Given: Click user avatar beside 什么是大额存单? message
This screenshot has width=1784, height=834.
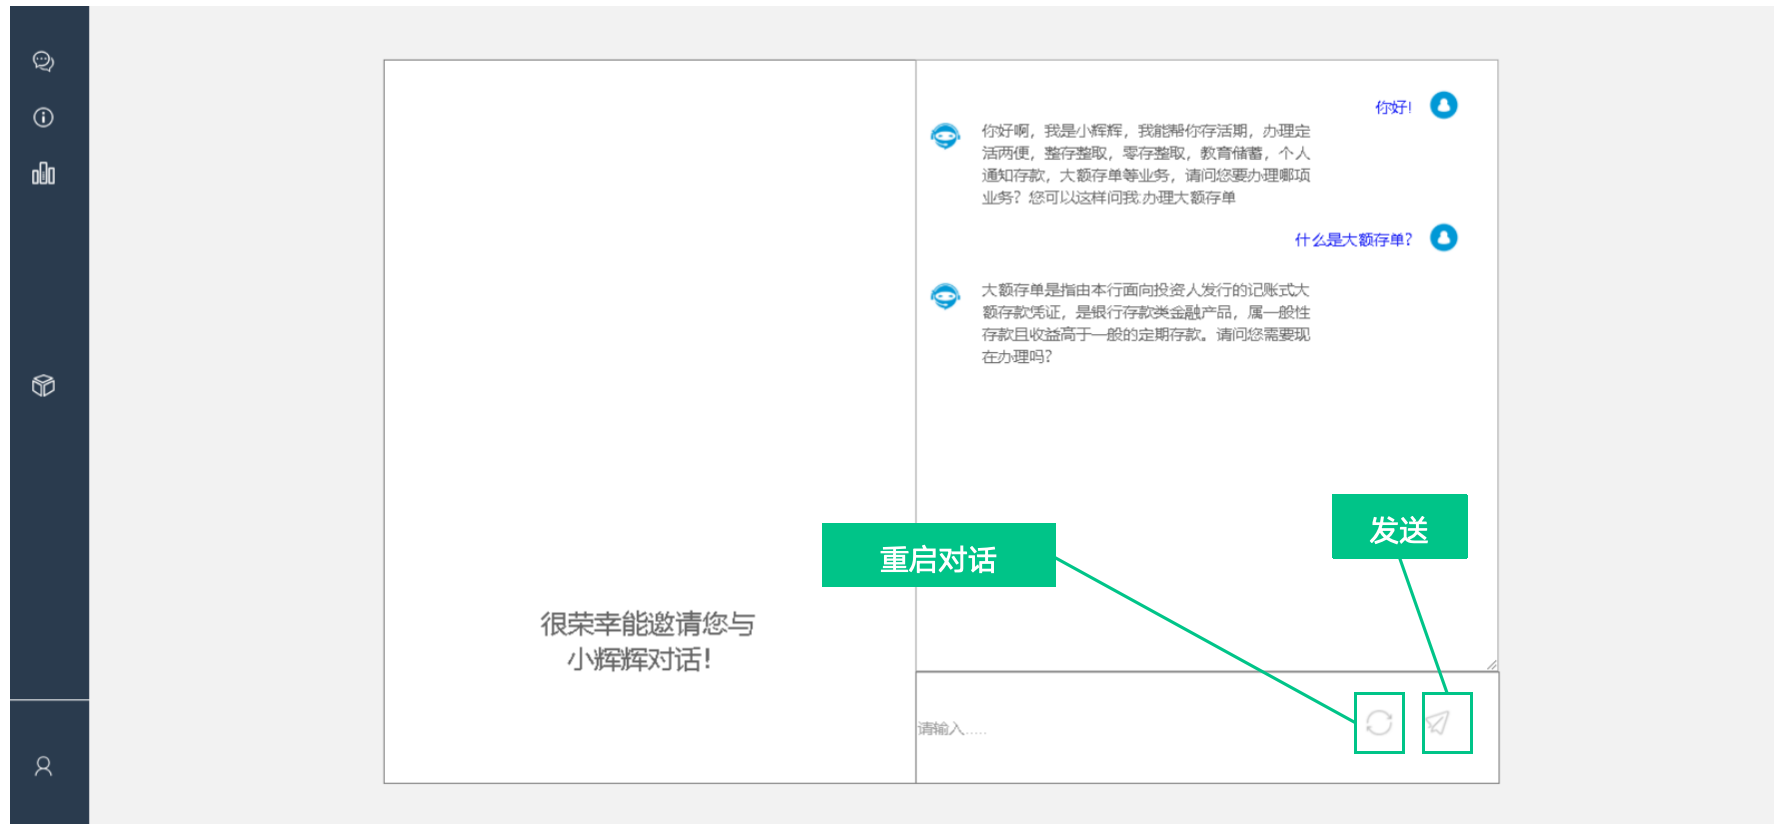Looking at the screenshot, I should click(1443, 237).
